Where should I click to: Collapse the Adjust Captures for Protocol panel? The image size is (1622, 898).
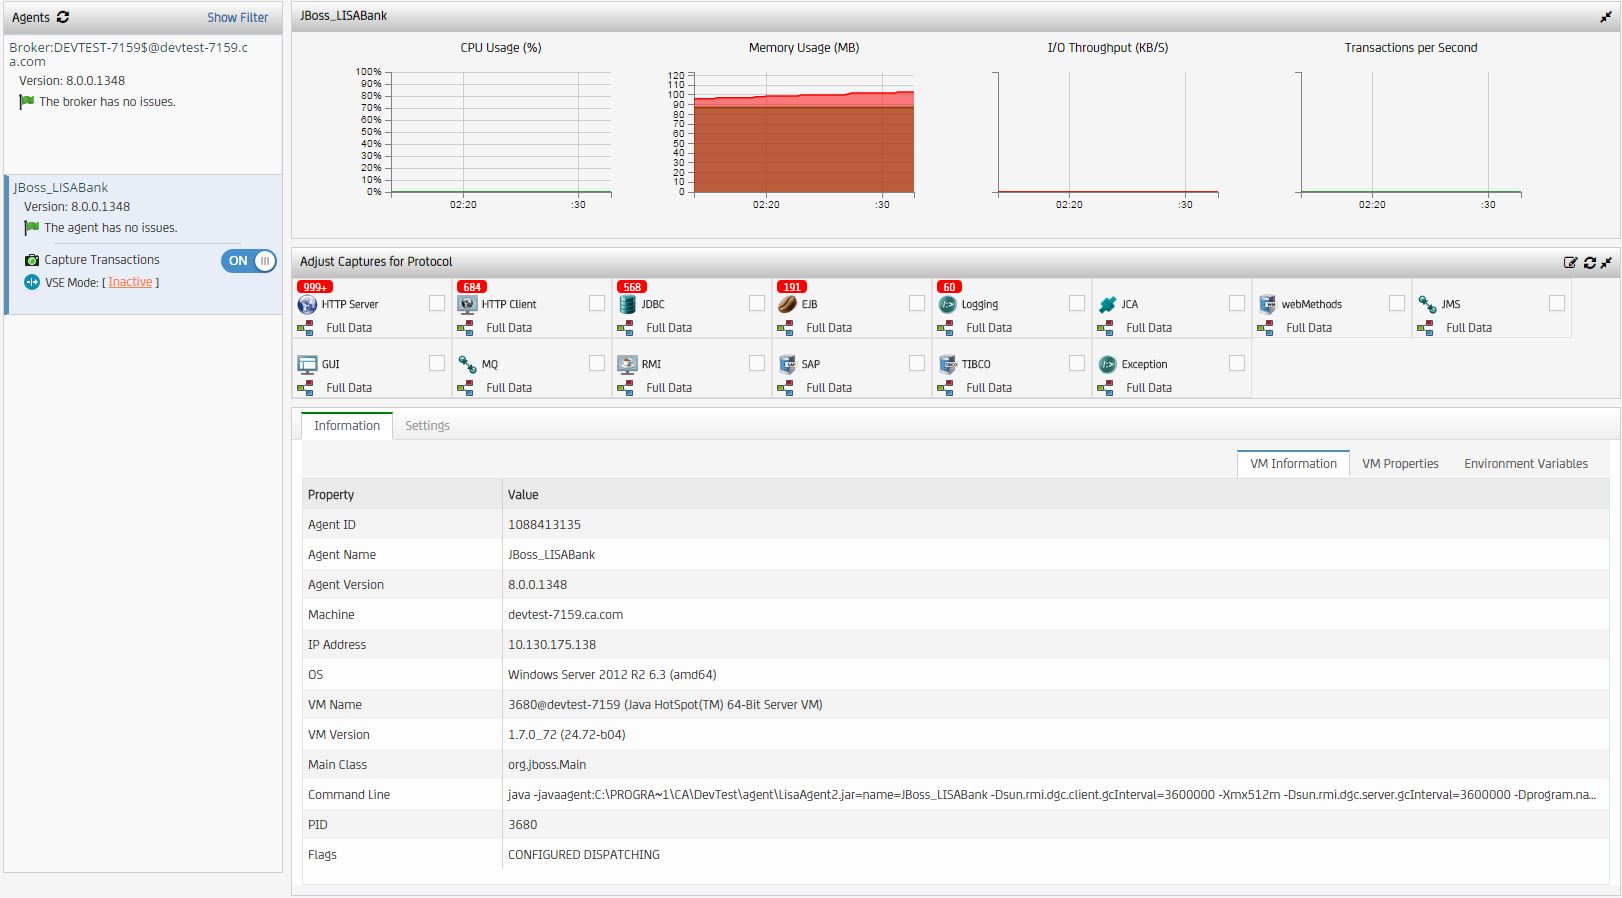(x=1606, y=262)
